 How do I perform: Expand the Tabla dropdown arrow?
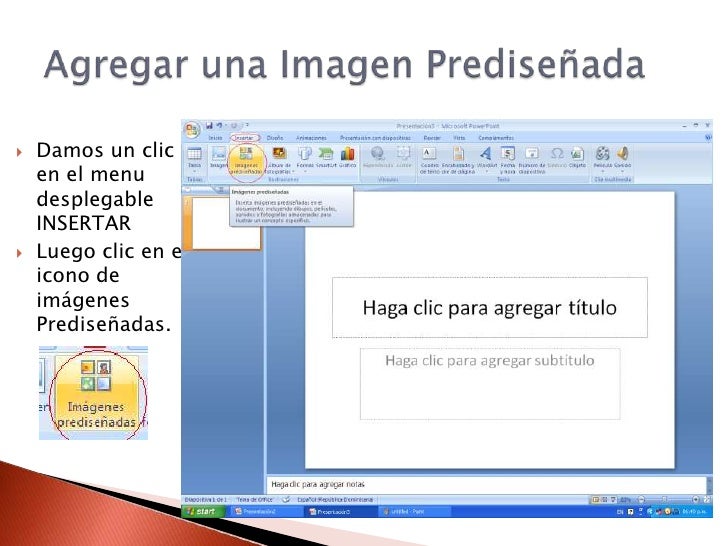194,171
